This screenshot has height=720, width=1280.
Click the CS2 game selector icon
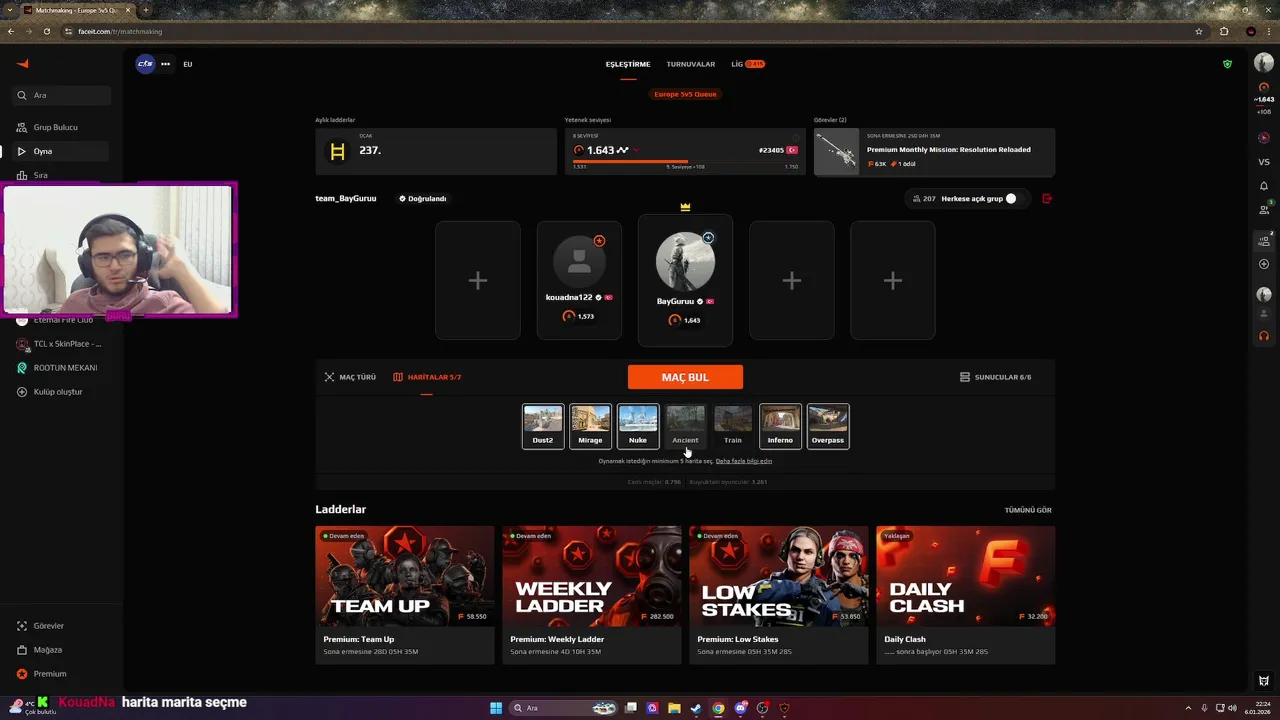point(145,64)
